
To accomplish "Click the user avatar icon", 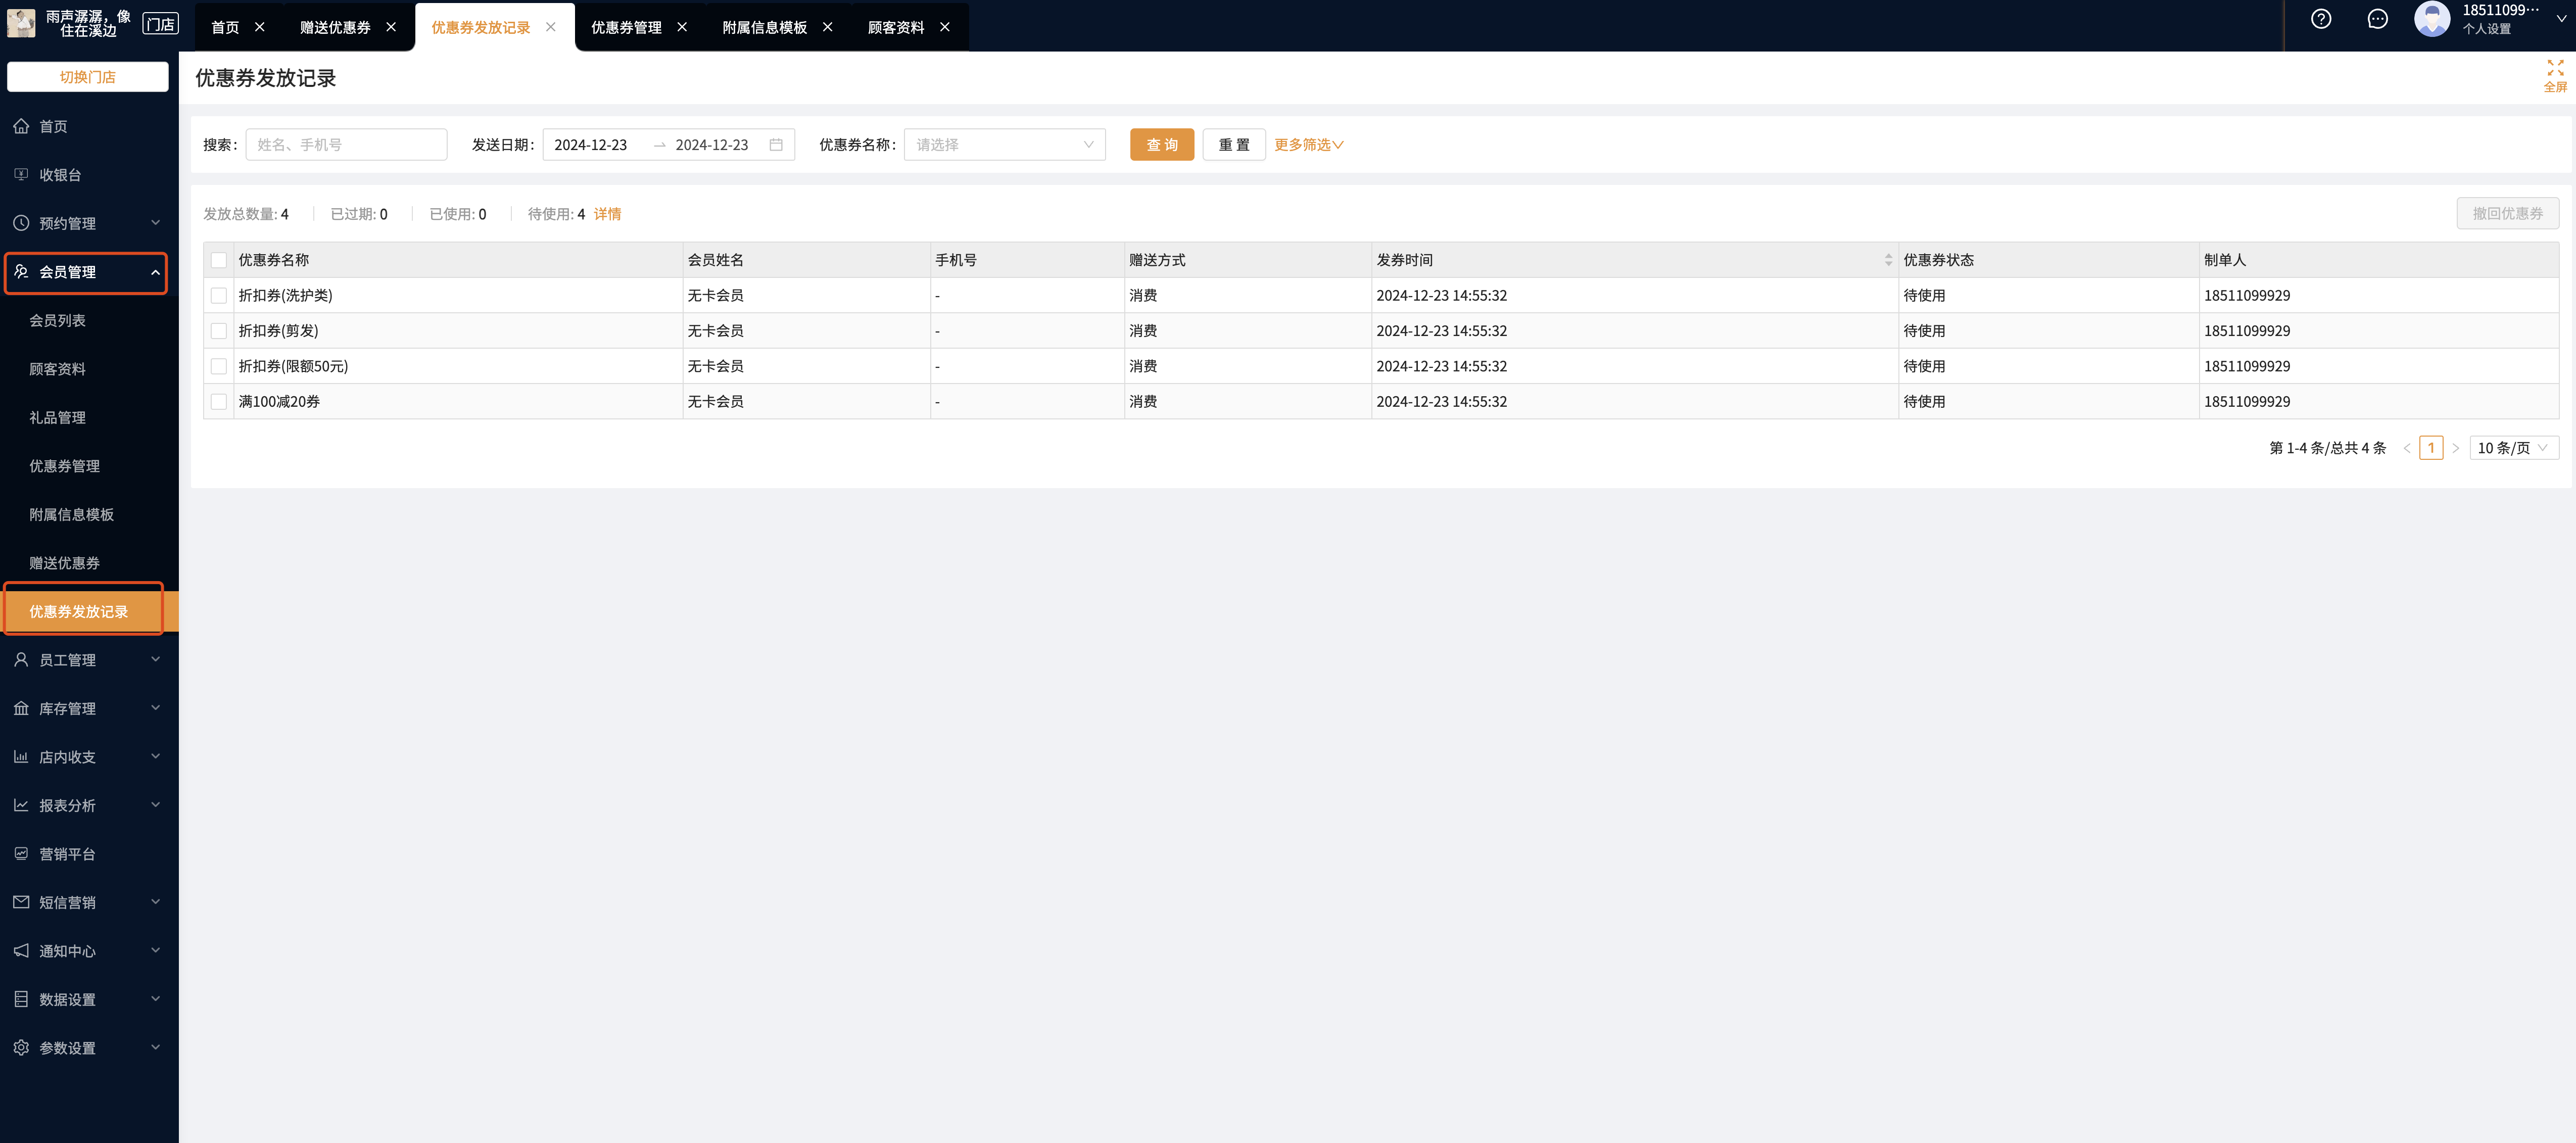I will tap(2432, 19).
